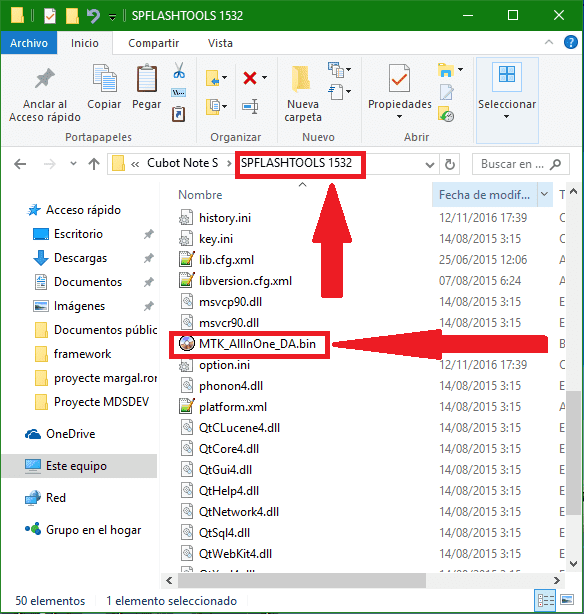Click the vertical scrollbar down arrow

pos(574,564)
